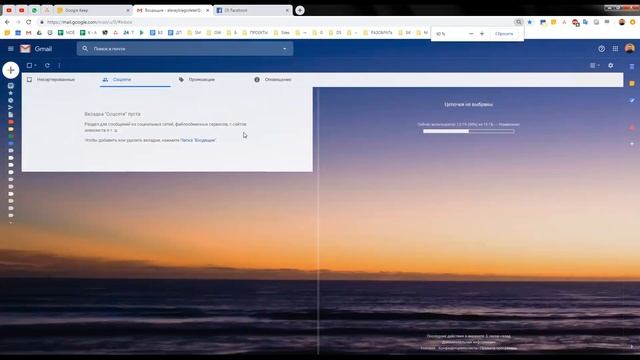Expand advanced search options arrow
640x360 pixels.
coord(284,49)
